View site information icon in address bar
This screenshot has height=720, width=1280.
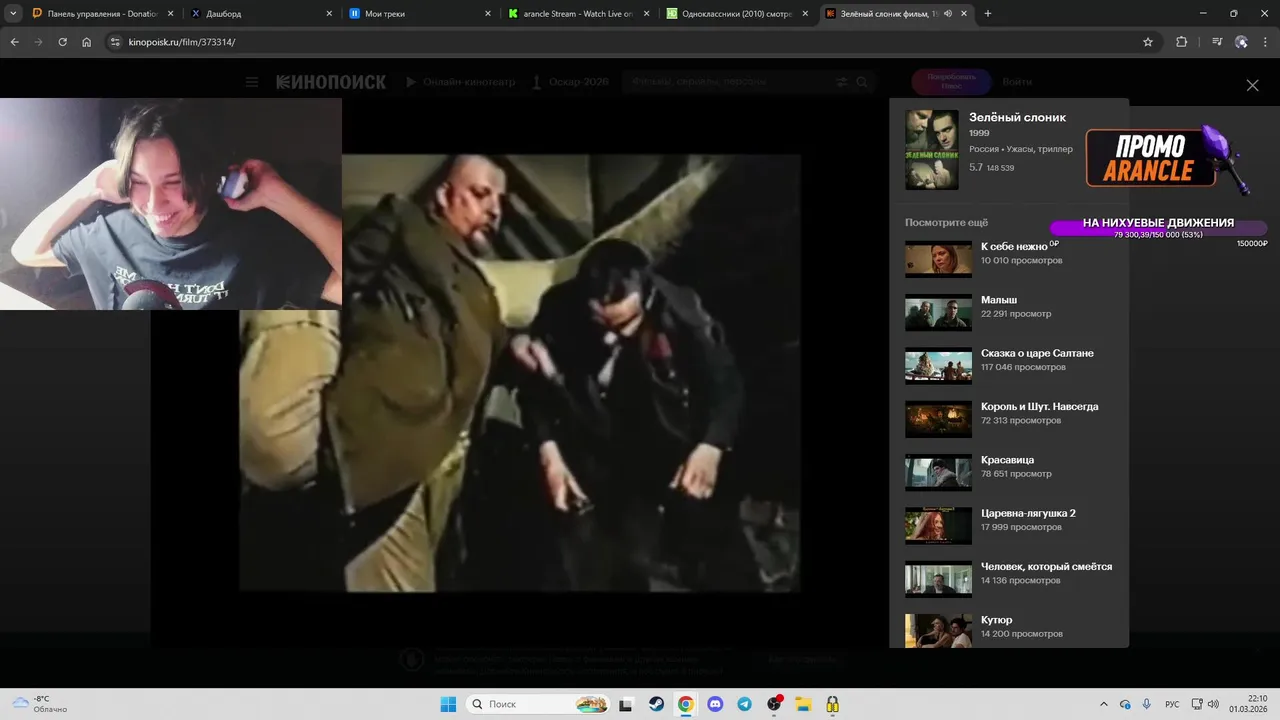point(115,42)
